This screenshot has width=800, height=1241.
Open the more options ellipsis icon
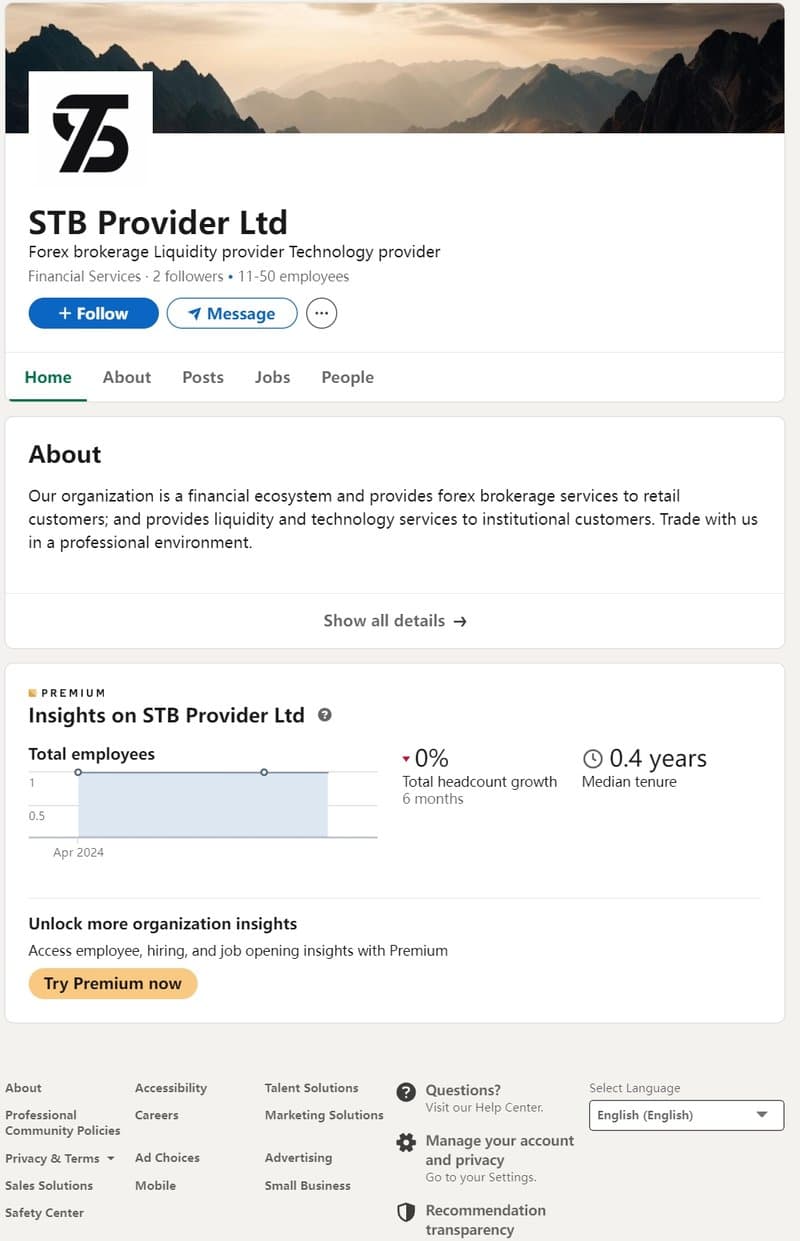(x=321, y=313)
